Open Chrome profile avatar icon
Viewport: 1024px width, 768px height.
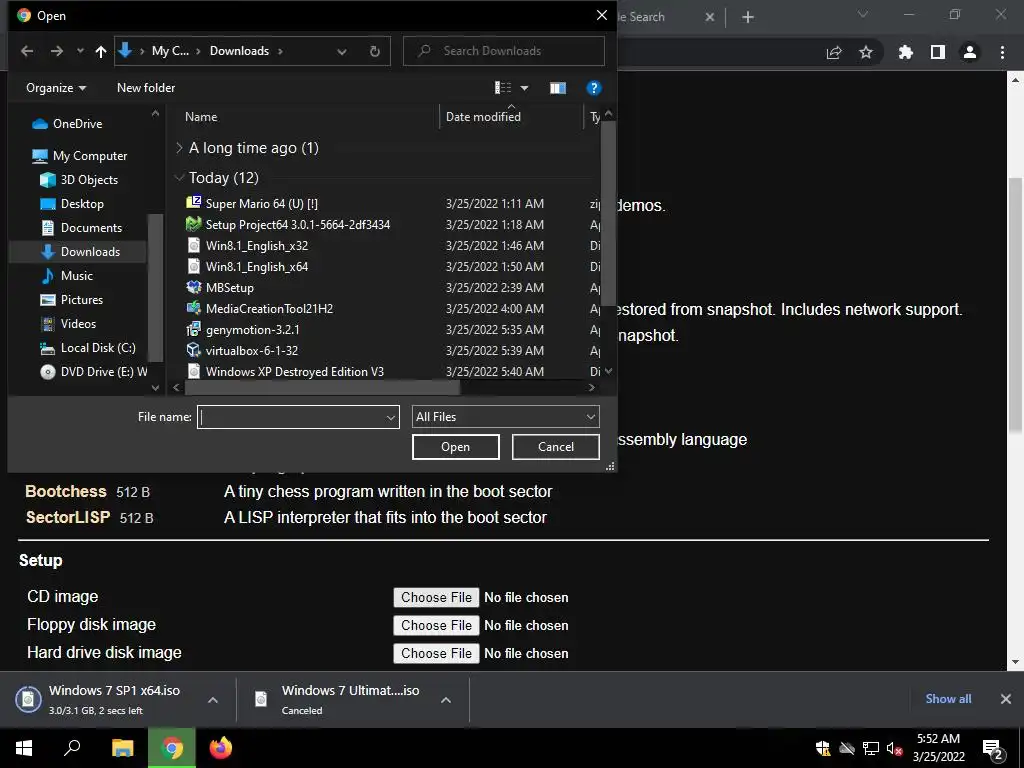click(970, 52)
